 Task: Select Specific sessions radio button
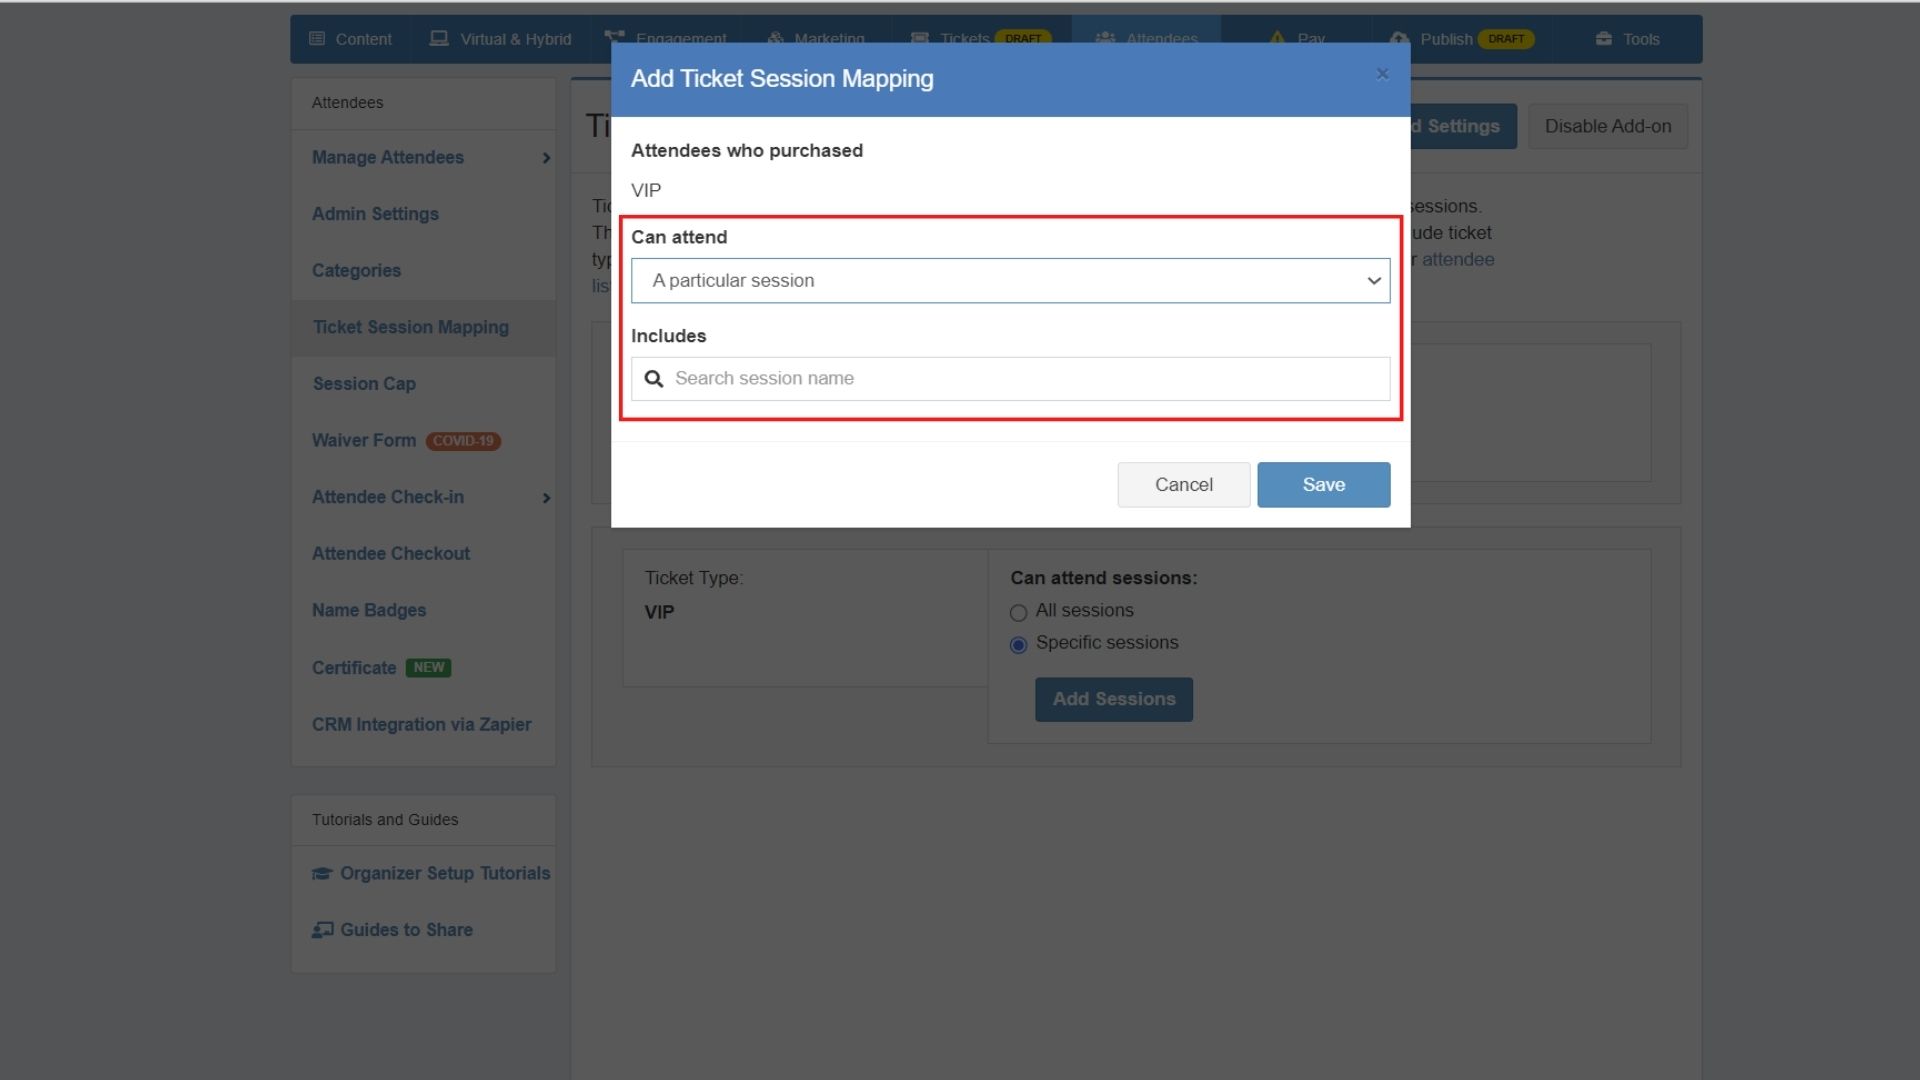tap(1018, 645)
